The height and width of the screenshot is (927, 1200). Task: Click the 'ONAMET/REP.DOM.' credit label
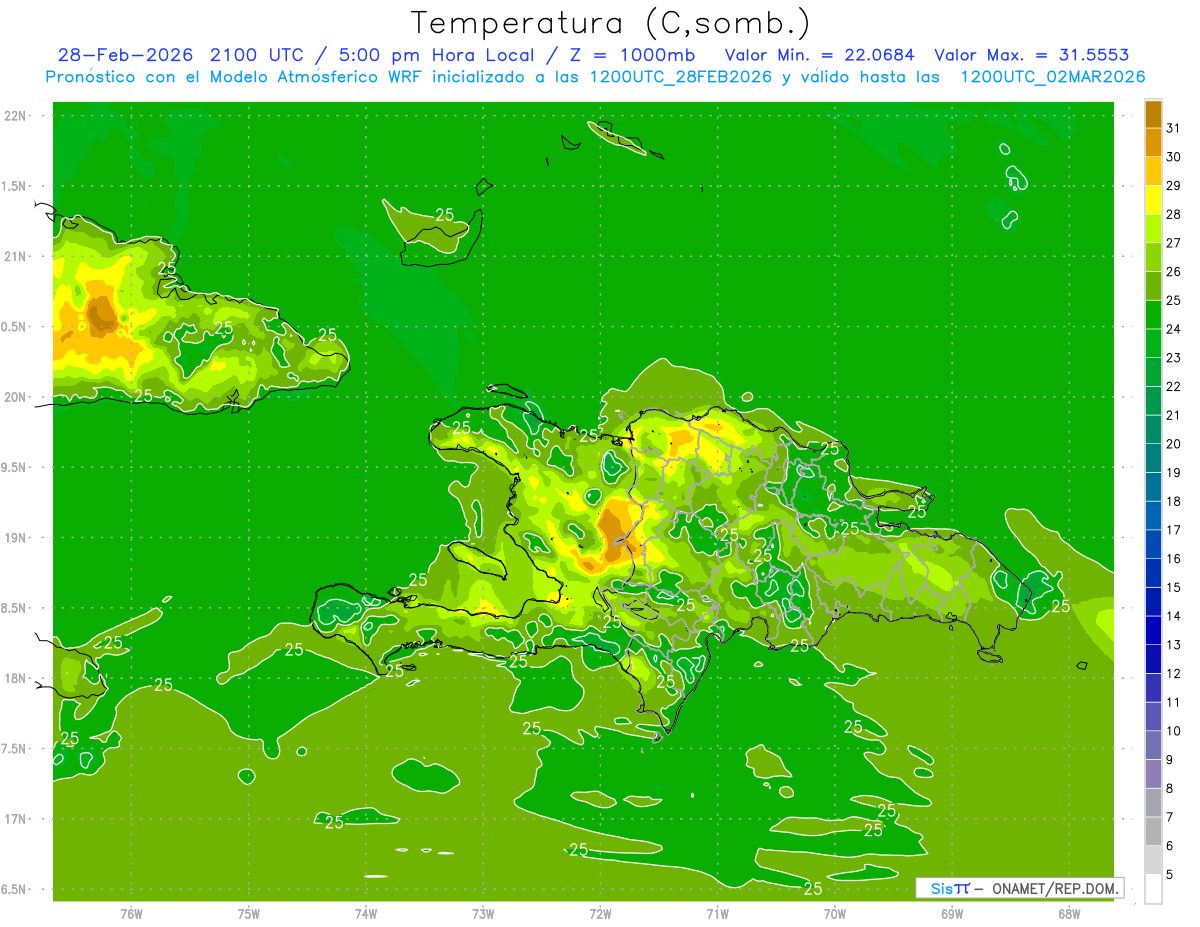[x=1056, y=888]
